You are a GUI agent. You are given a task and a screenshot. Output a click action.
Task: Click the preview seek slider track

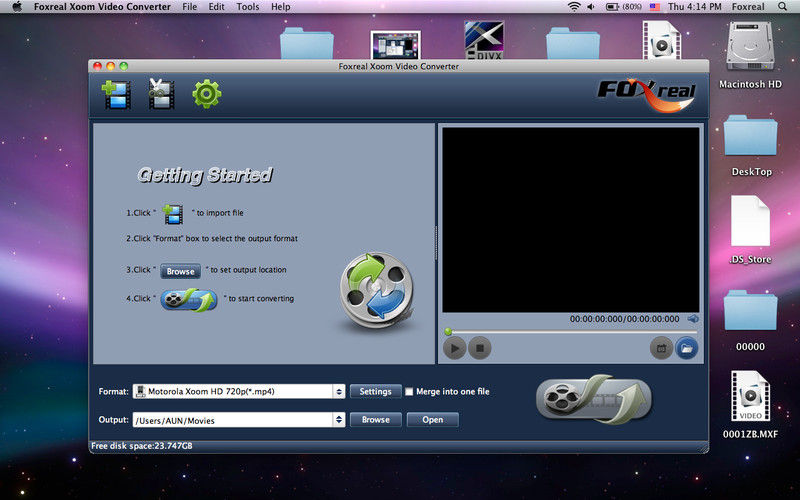[x=571, y=332]
